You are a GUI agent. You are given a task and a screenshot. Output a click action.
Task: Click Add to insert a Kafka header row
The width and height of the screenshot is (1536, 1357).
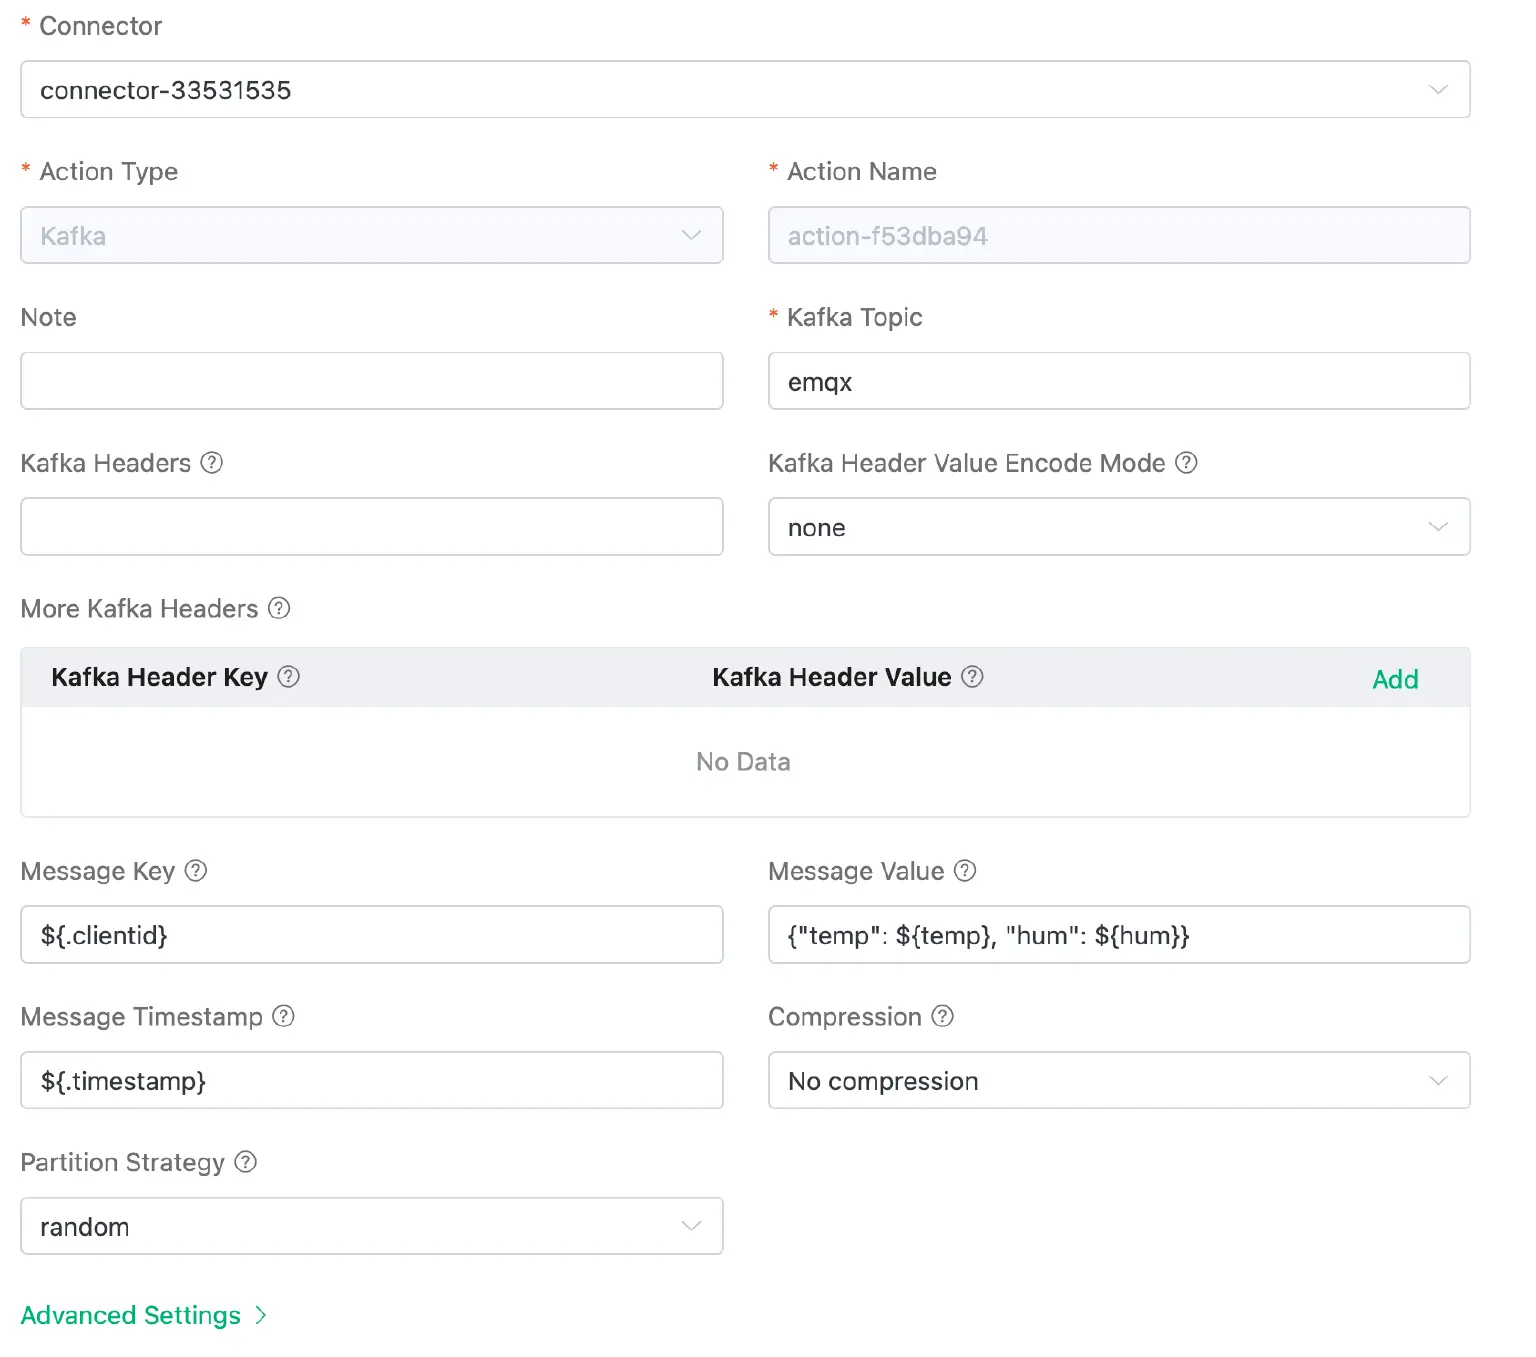(x=1395, y=679)
